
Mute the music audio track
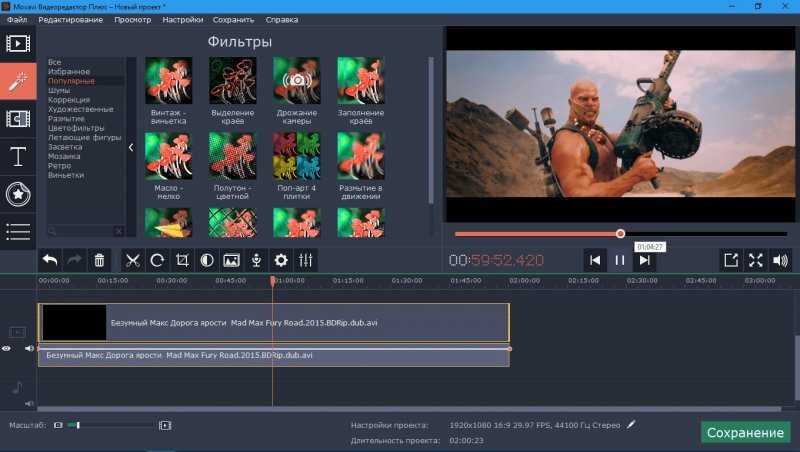[29, 404]
